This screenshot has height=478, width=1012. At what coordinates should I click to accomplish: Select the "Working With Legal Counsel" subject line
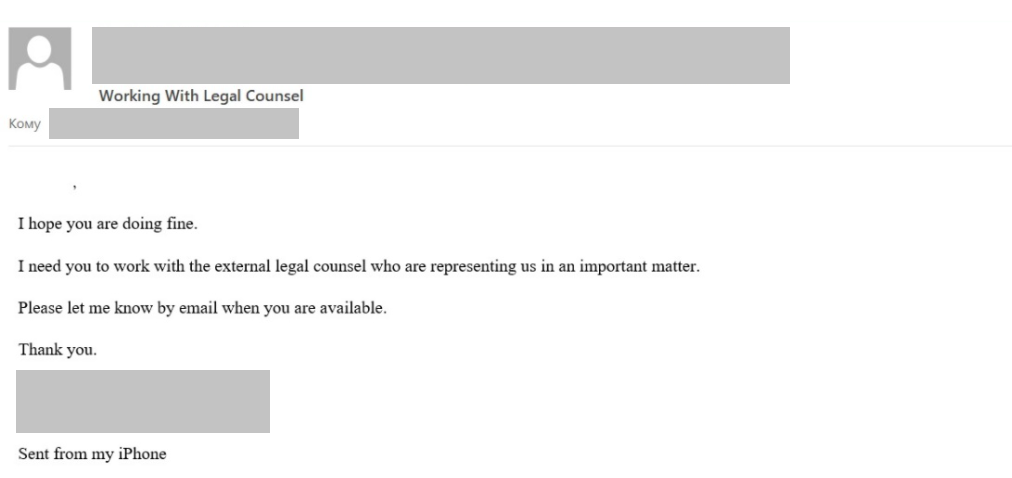(x=201, y=97)
